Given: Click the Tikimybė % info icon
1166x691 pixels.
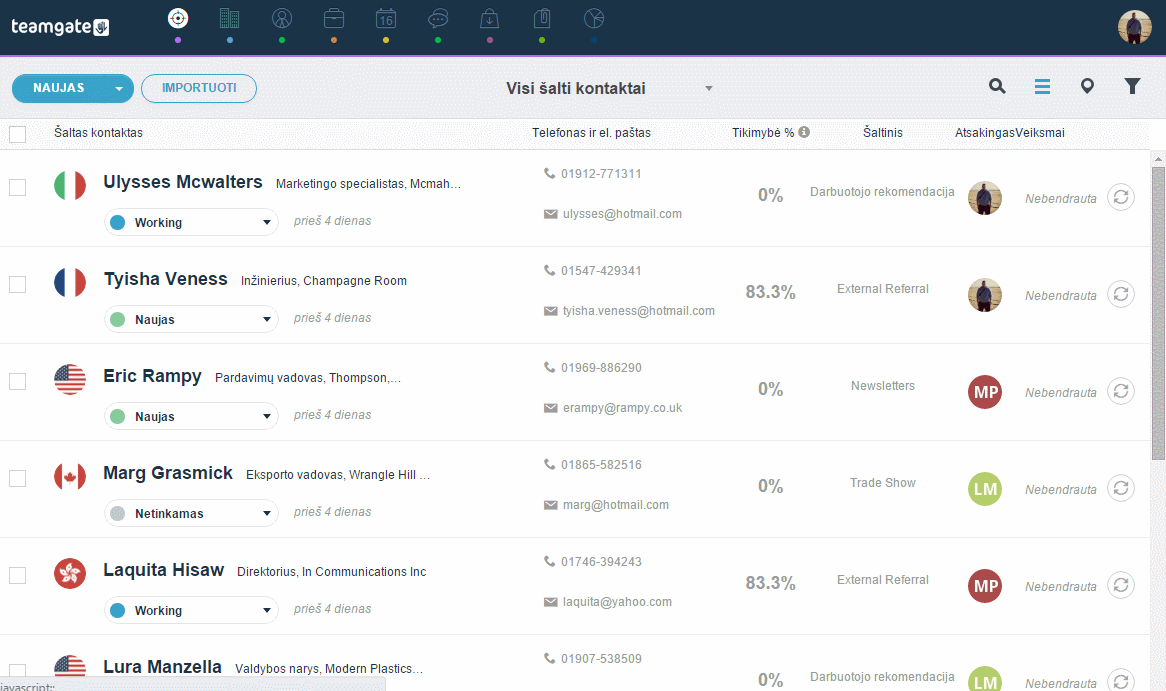Looking at the screenshot, I should point(804,132).
